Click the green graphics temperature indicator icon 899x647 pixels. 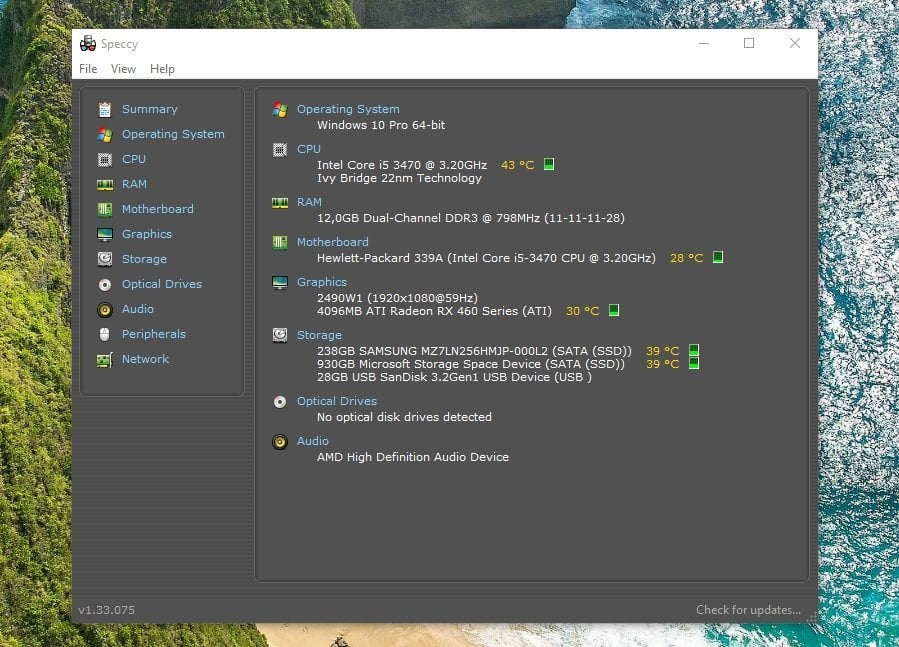point(613,310)
